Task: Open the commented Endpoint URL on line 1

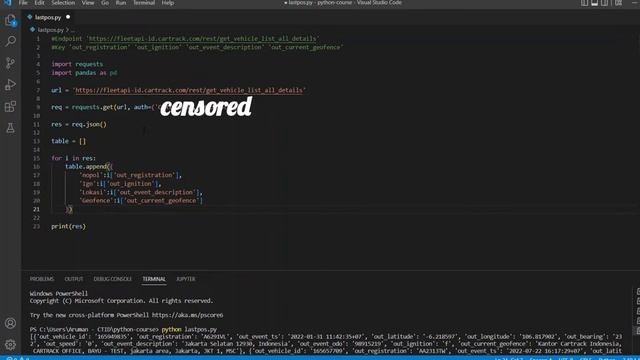Action: (x=203, y=39)
